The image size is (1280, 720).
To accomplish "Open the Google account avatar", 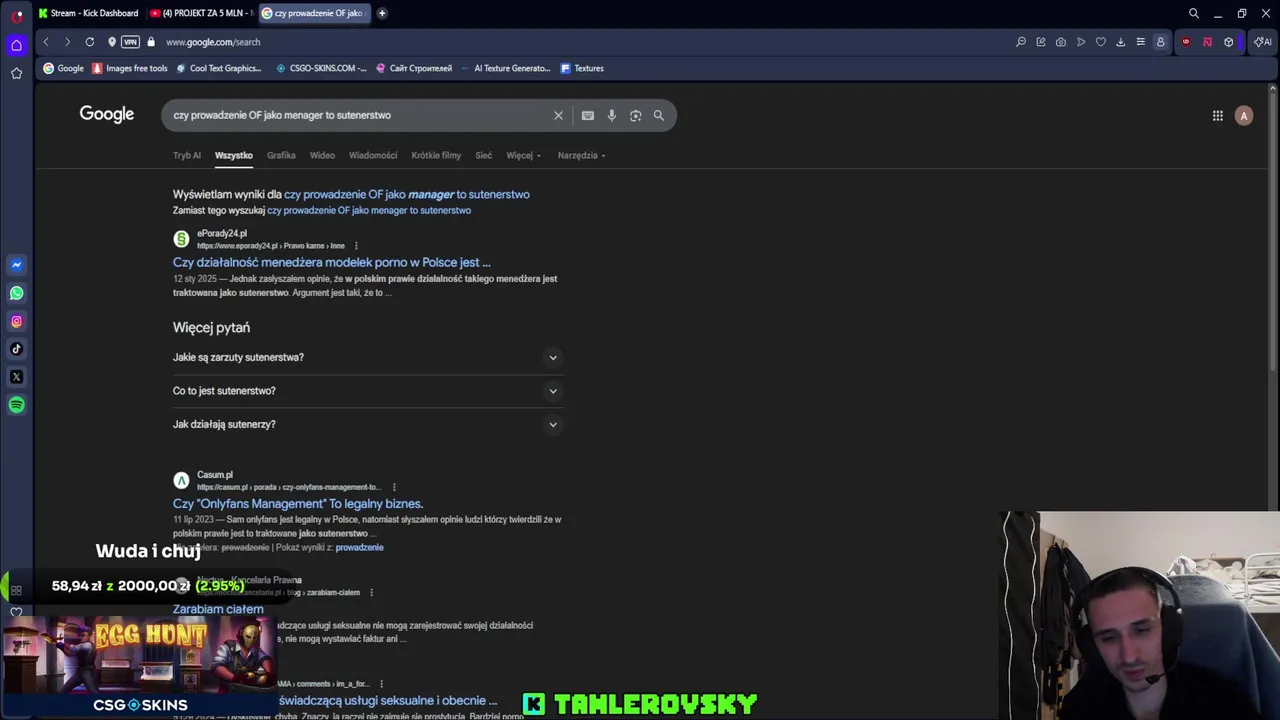I will coord(1244,116).
